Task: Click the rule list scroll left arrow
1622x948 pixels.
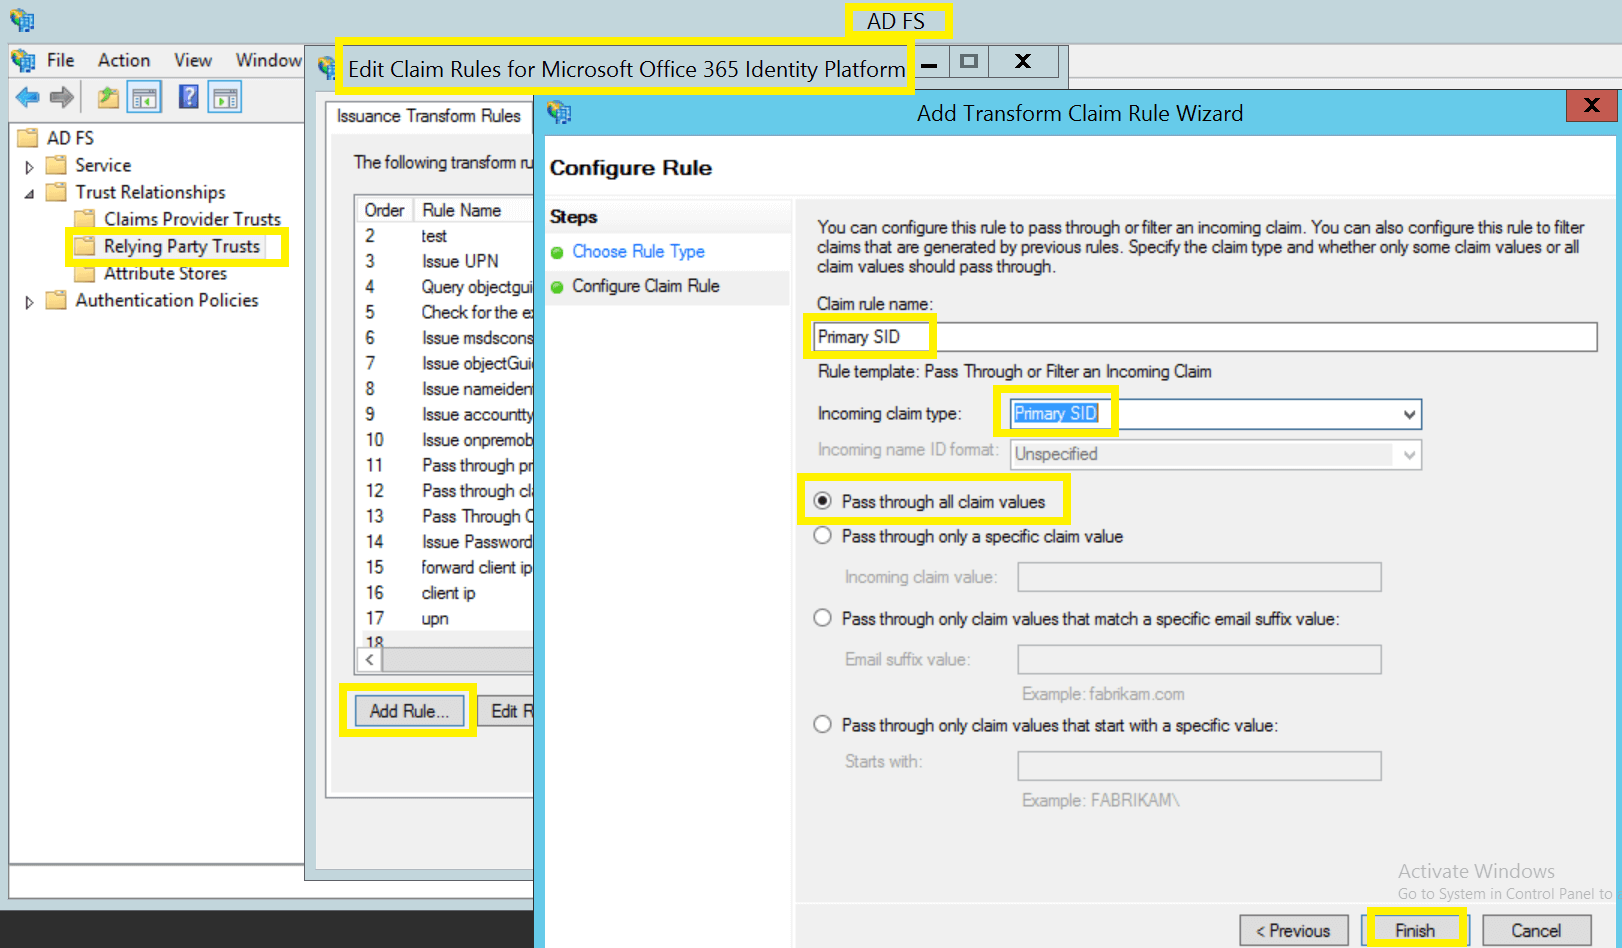Action: 370,660
